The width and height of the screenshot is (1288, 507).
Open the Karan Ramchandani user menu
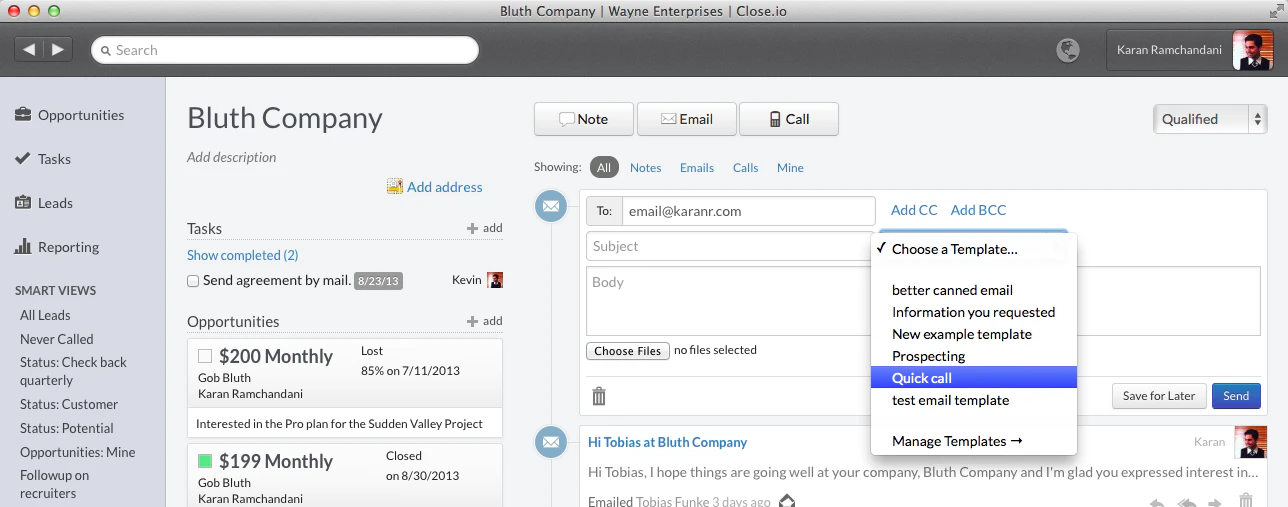coord(1189,50)
